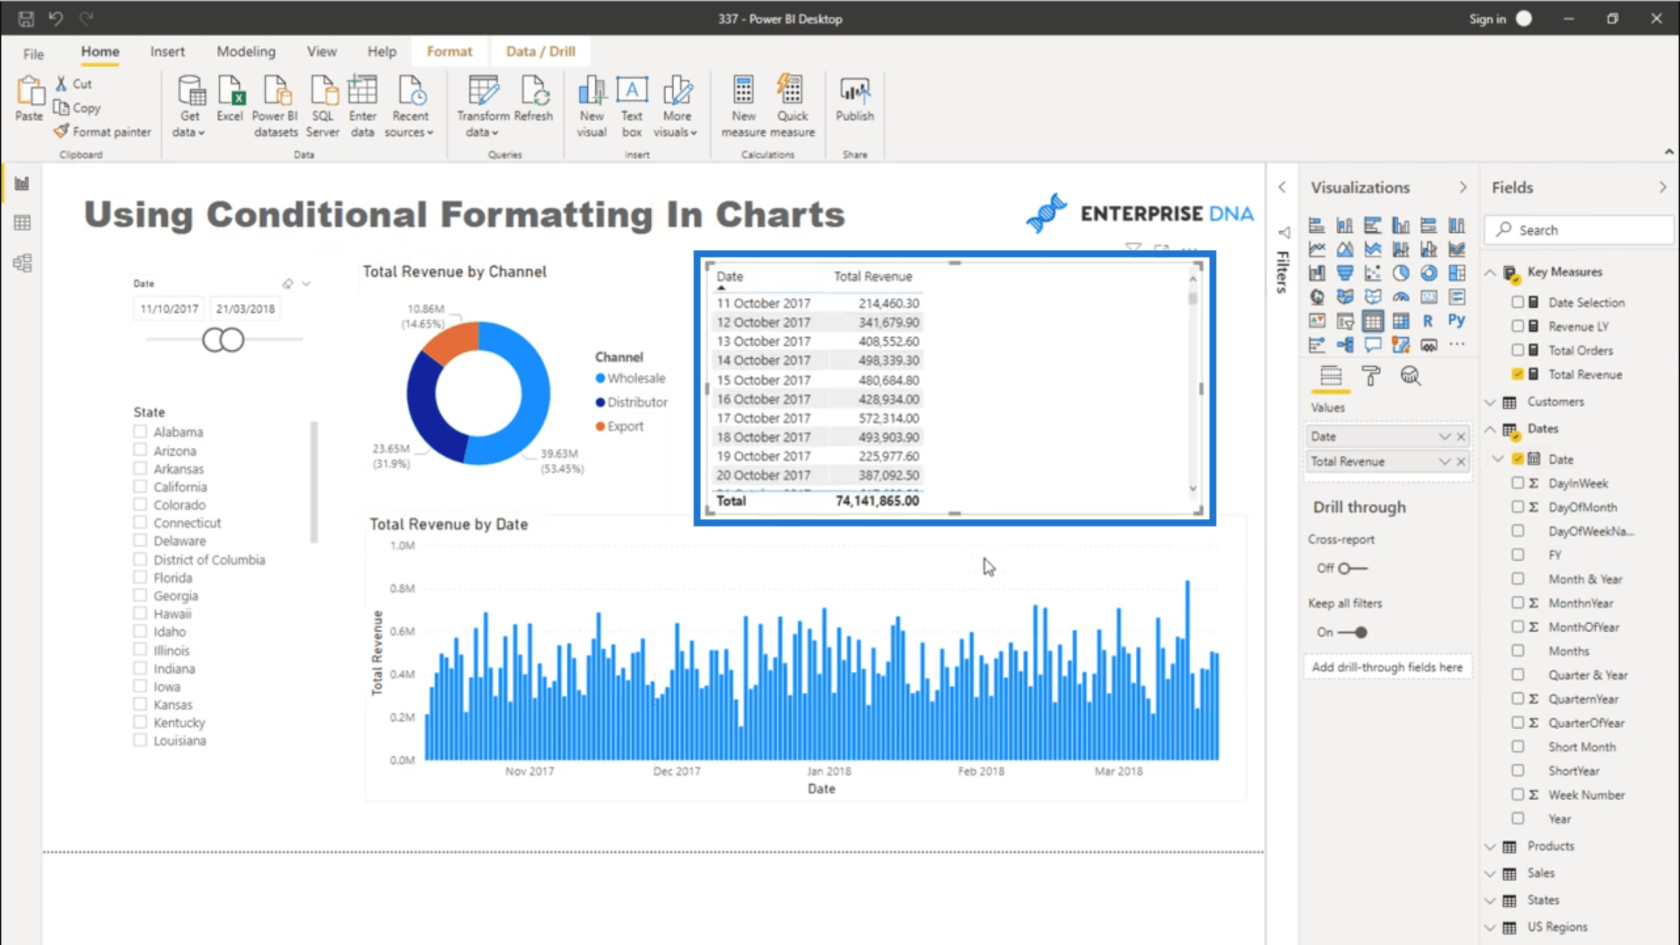This screenshot has width=1680, height=945.
Task: Select the Q&A visual
Action: click(x=1373, y=345)
